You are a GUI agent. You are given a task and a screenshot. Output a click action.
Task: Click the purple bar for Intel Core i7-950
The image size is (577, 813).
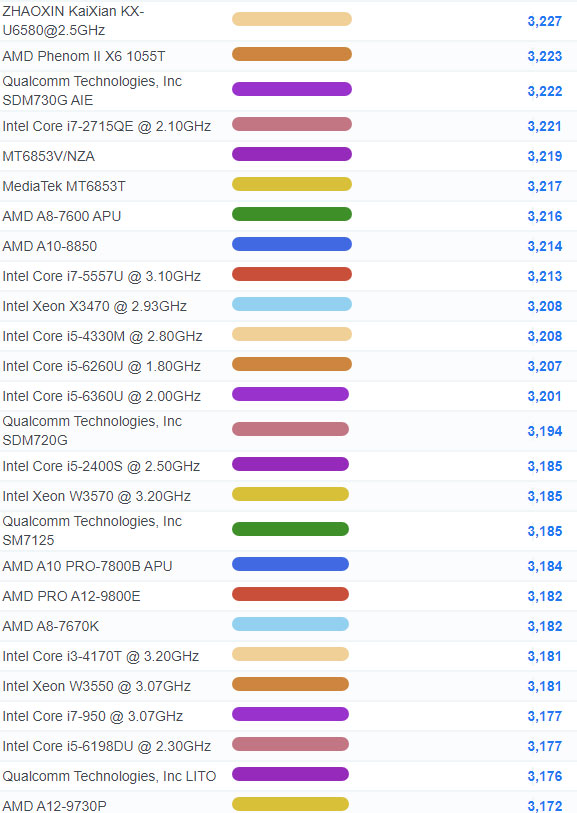coord(290,714)
